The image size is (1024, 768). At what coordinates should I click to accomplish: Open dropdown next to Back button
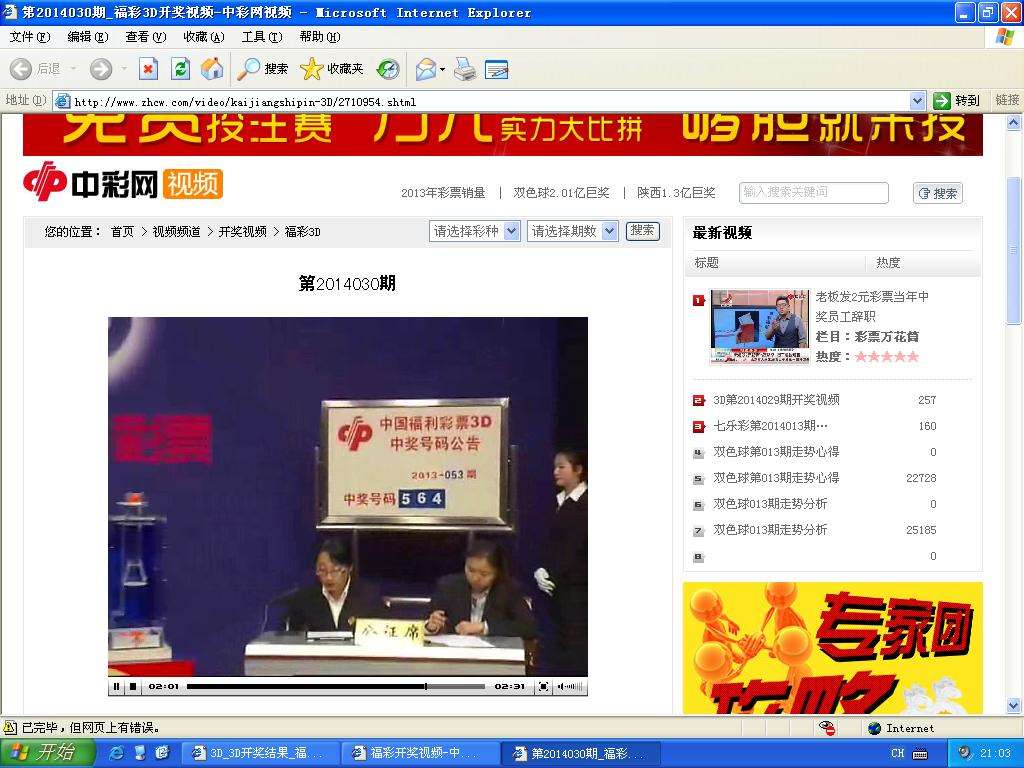[73, 69]
